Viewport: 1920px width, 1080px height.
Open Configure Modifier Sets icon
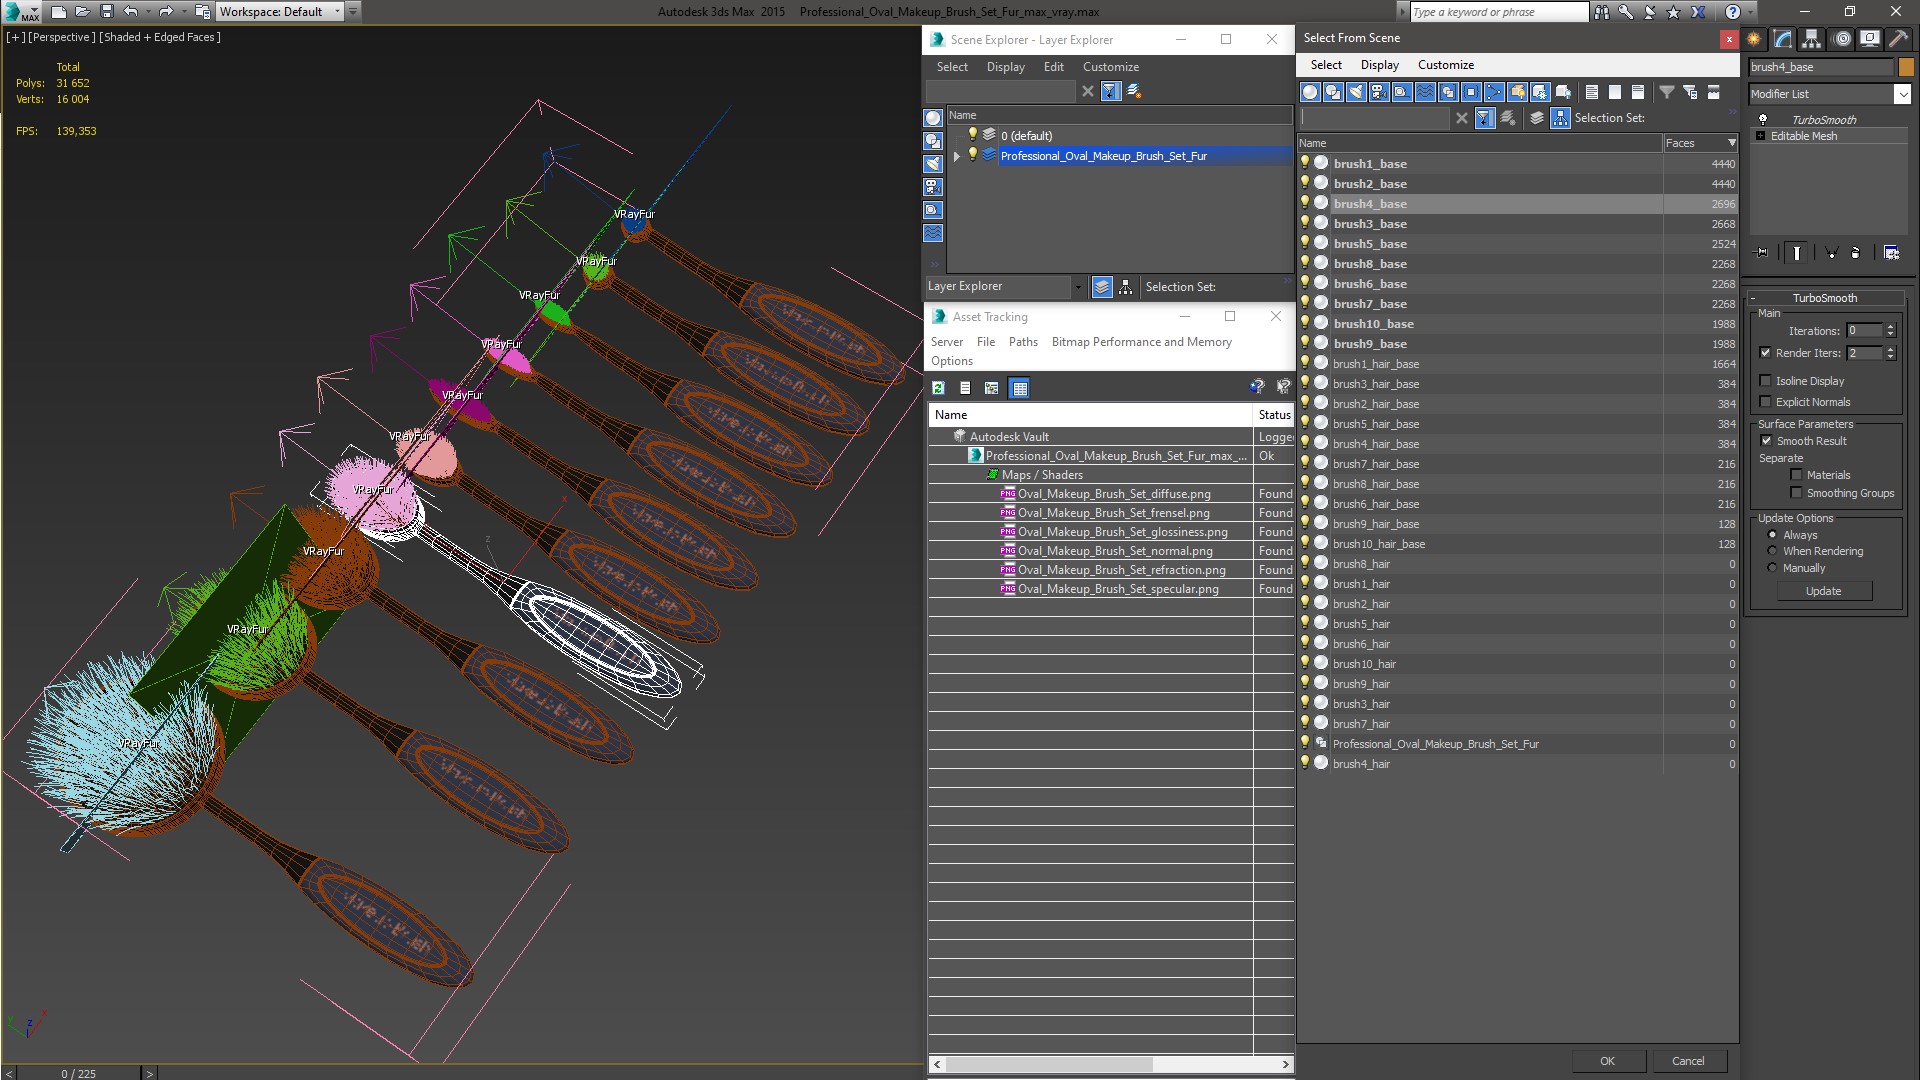coord(1892,253)
